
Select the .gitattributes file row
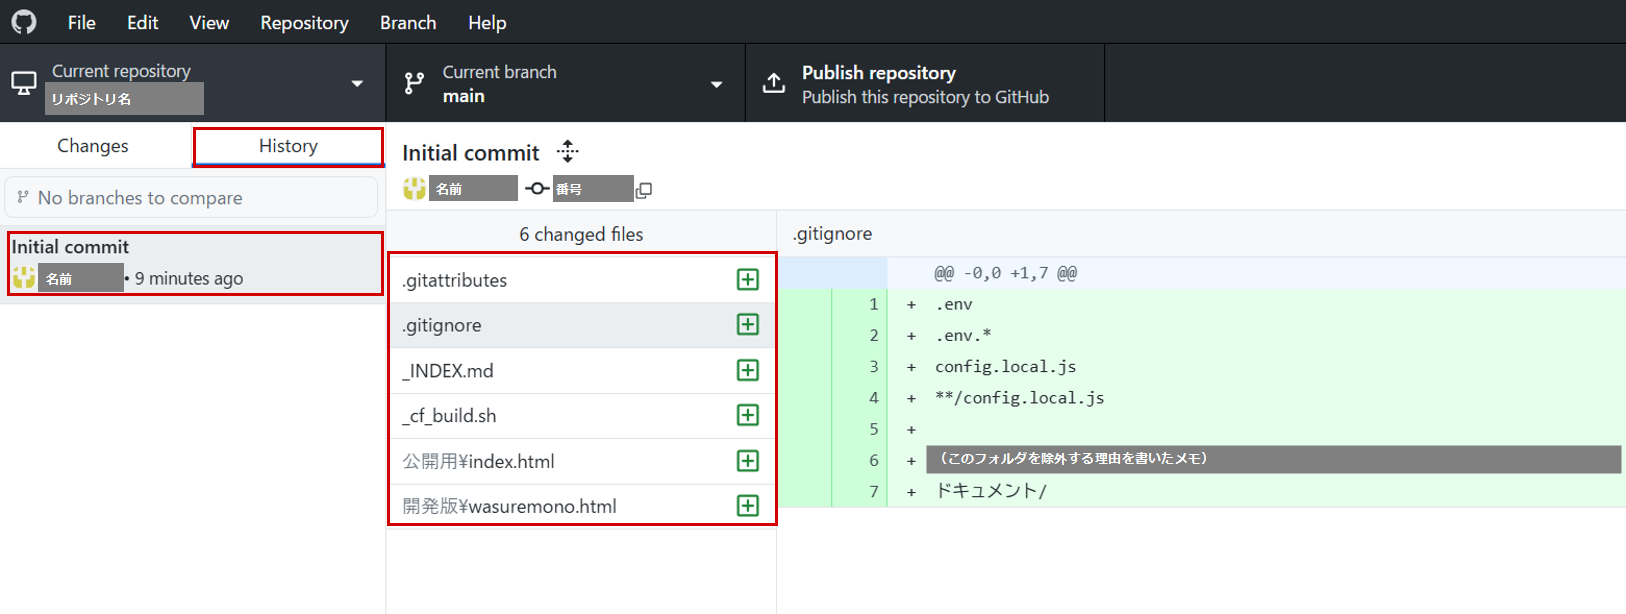pyautogui.click(x=582, y=280)
